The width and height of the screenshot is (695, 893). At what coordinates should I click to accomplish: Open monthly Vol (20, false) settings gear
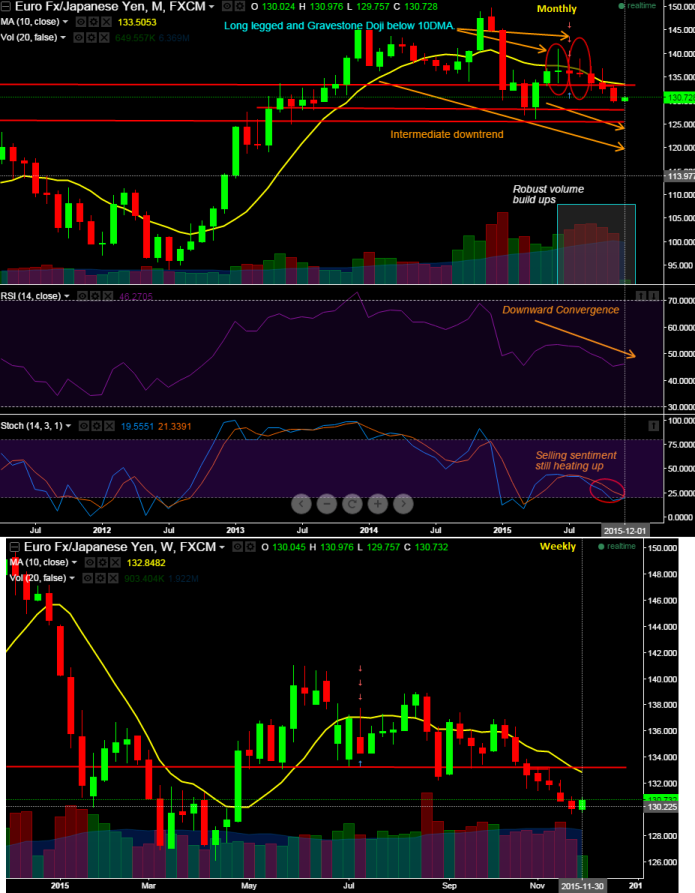[92, 38]
